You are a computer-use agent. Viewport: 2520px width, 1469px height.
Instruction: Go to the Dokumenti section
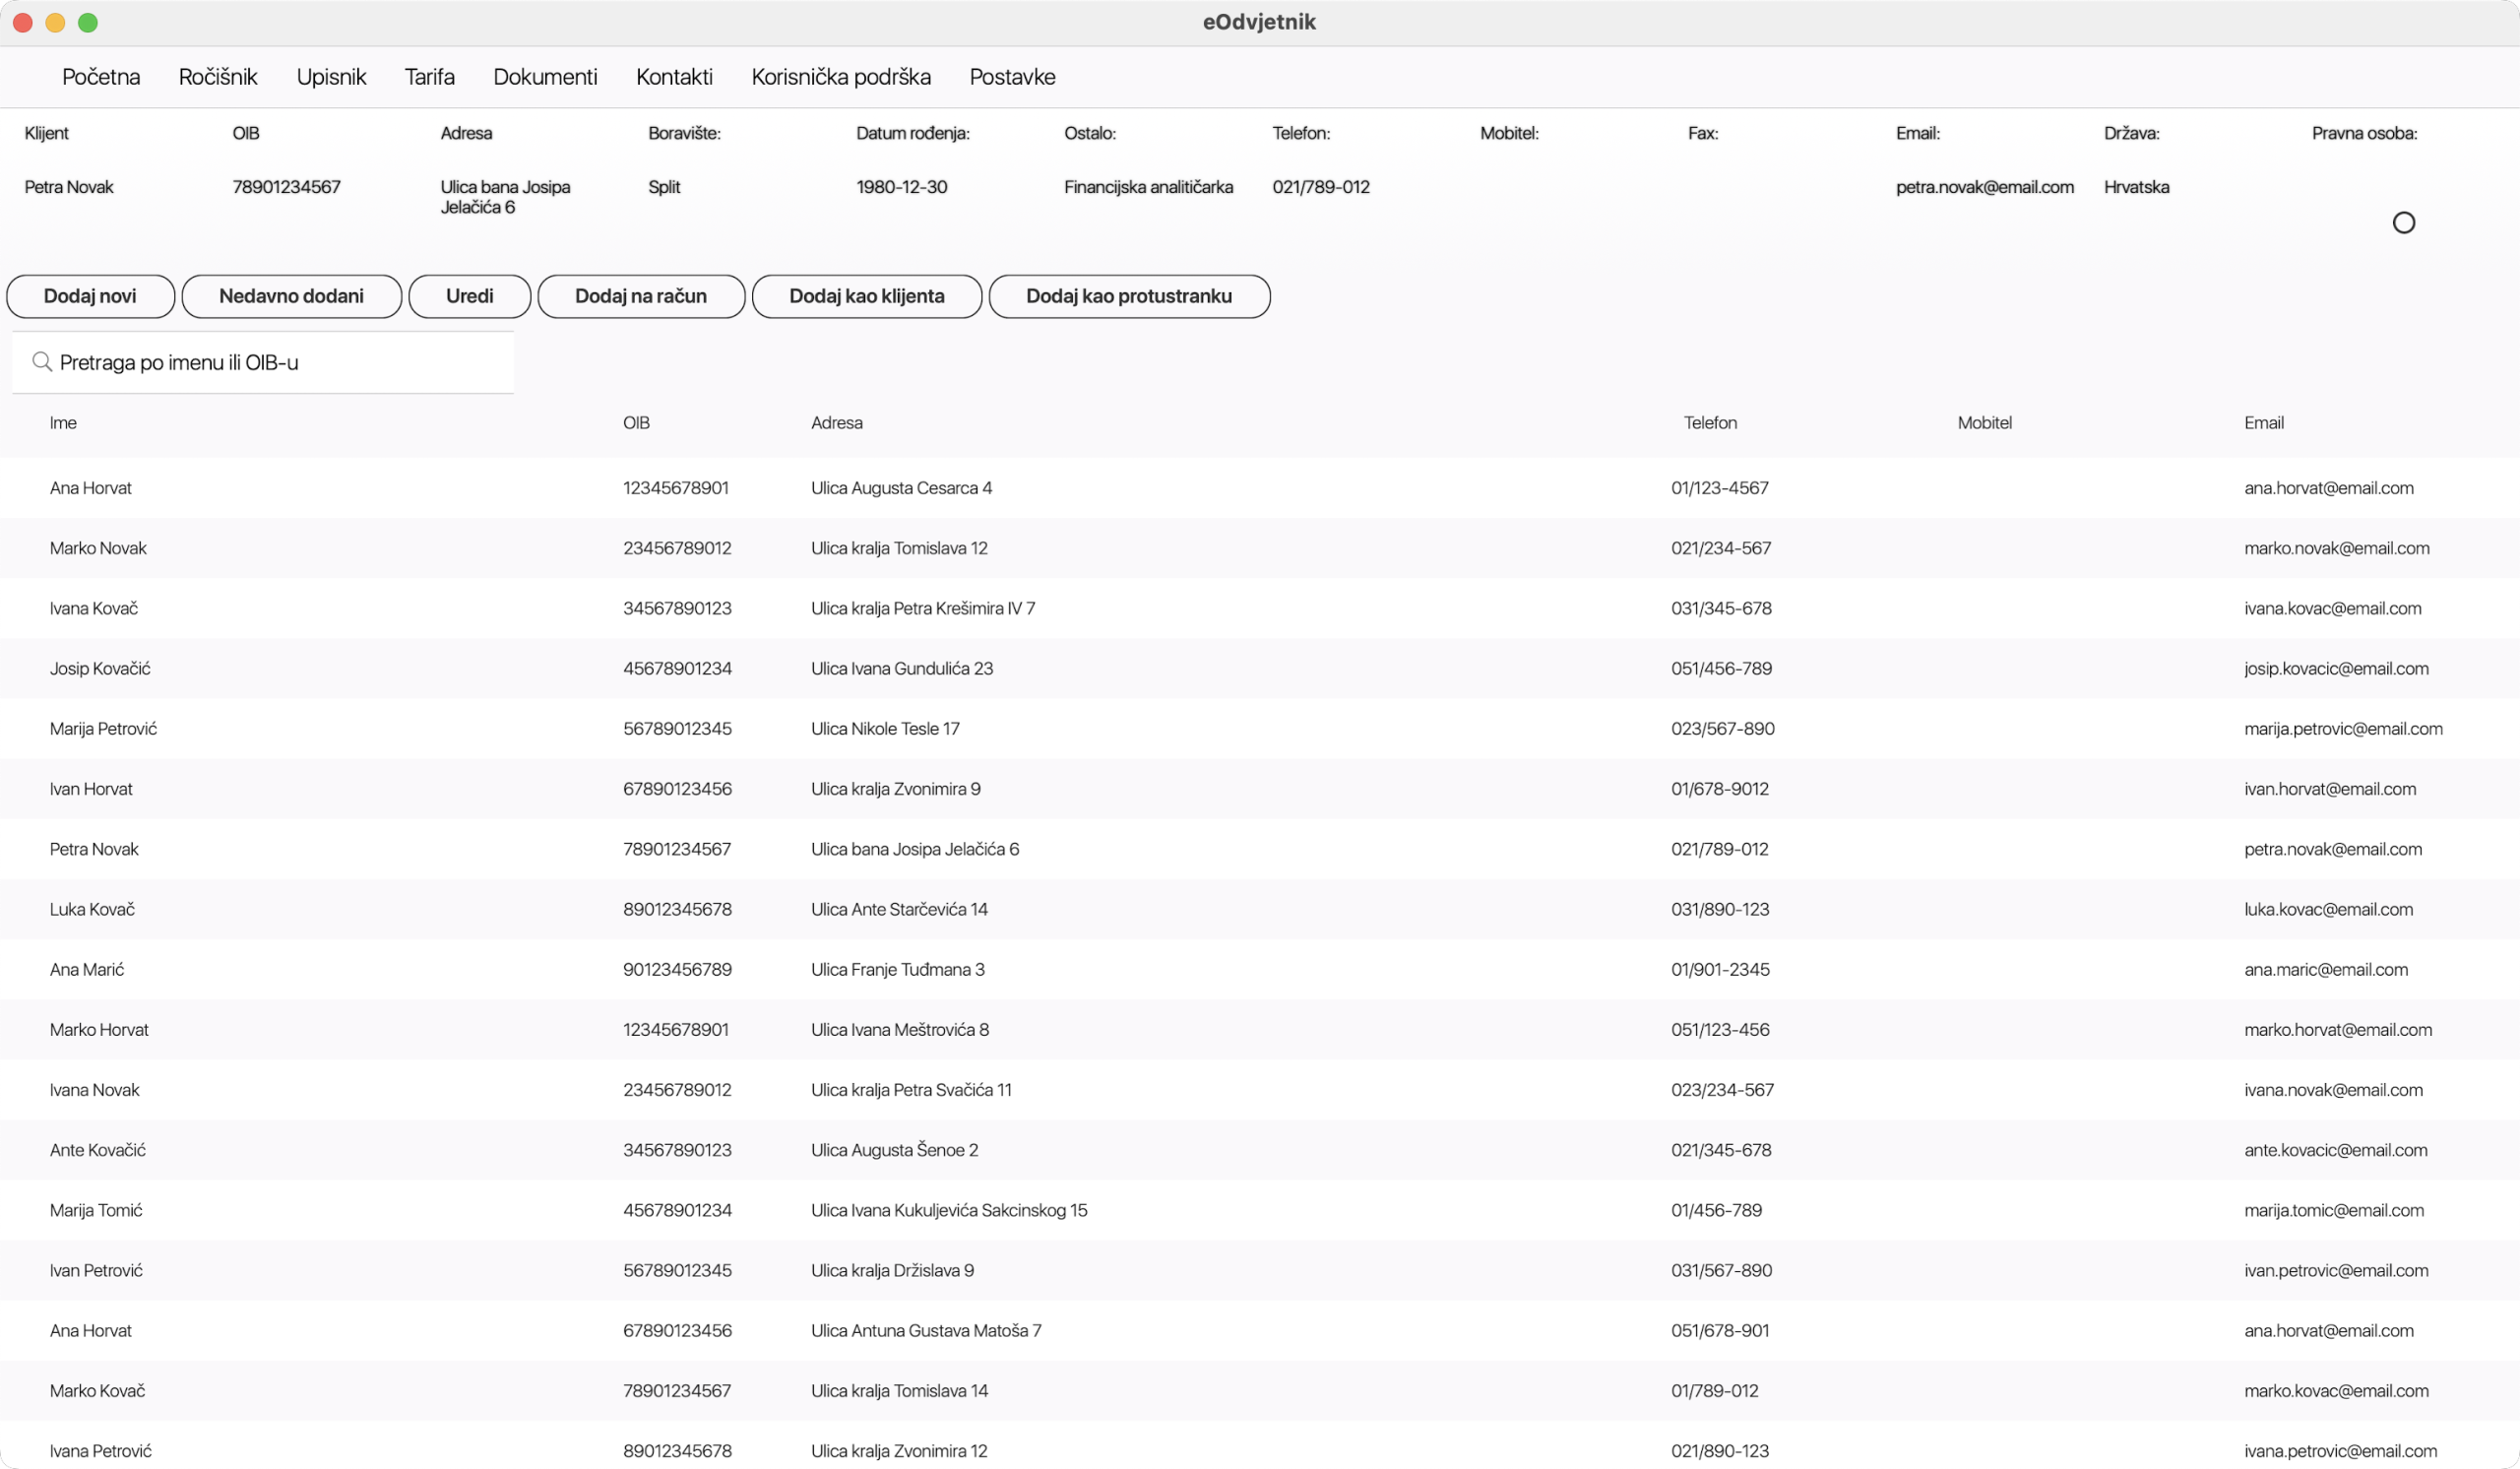[x=545, y=76]
